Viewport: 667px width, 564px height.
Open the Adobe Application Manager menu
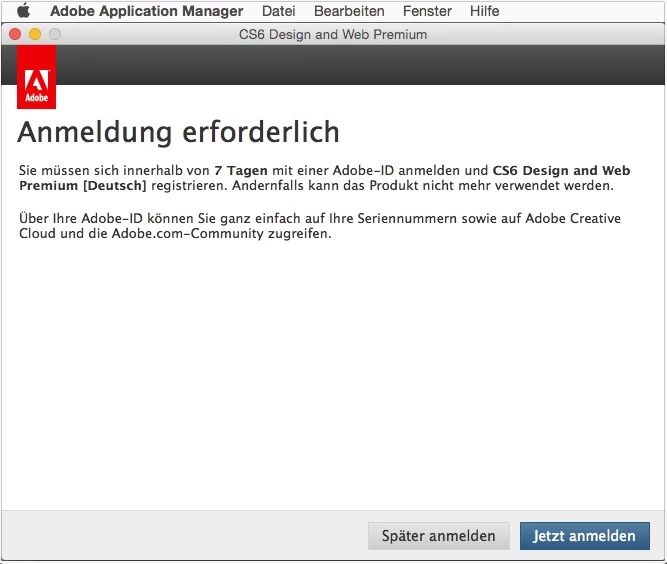(147, 11)
